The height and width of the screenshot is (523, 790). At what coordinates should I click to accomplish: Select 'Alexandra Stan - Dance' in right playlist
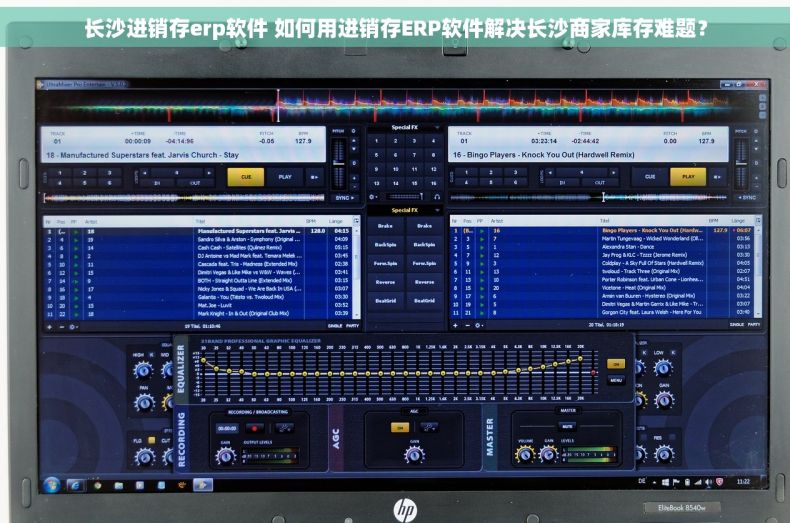603,247
